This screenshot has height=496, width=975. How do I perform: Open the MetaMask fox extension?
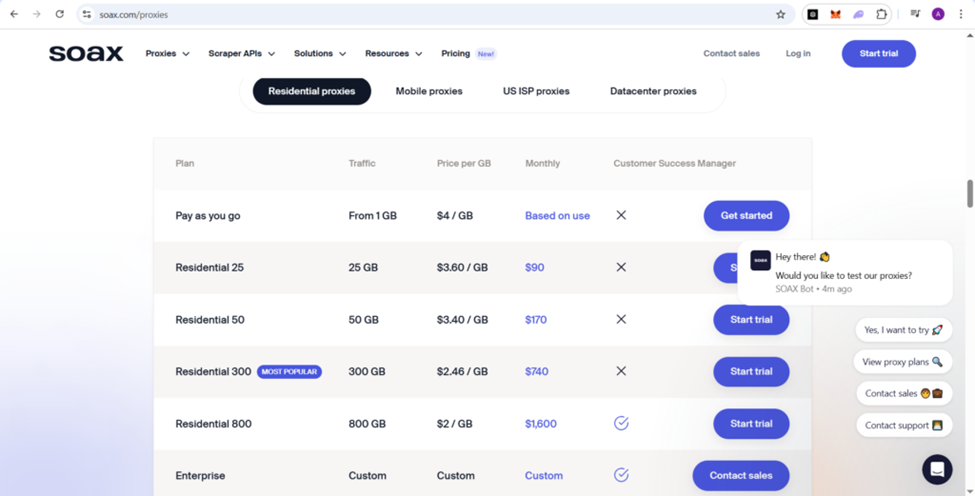(835, 14)
